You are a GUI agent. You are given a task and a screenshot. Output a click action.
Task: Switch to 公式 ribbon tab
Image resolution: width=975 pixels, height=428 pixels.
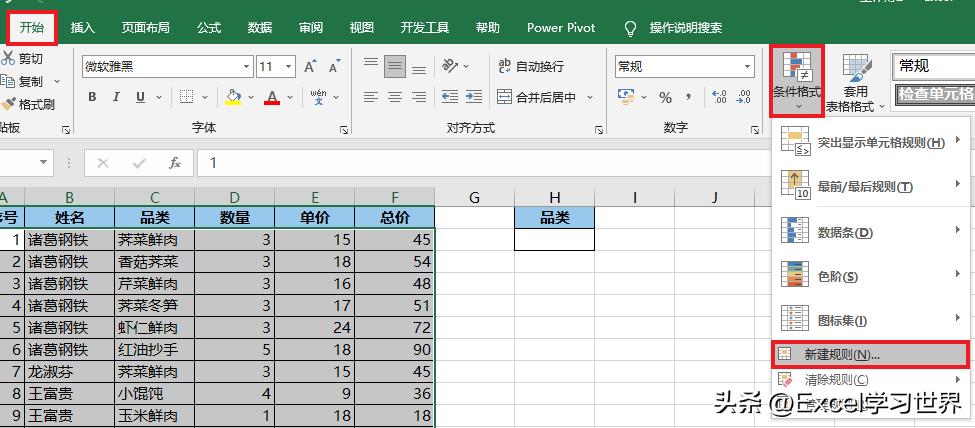coord(209,27)
